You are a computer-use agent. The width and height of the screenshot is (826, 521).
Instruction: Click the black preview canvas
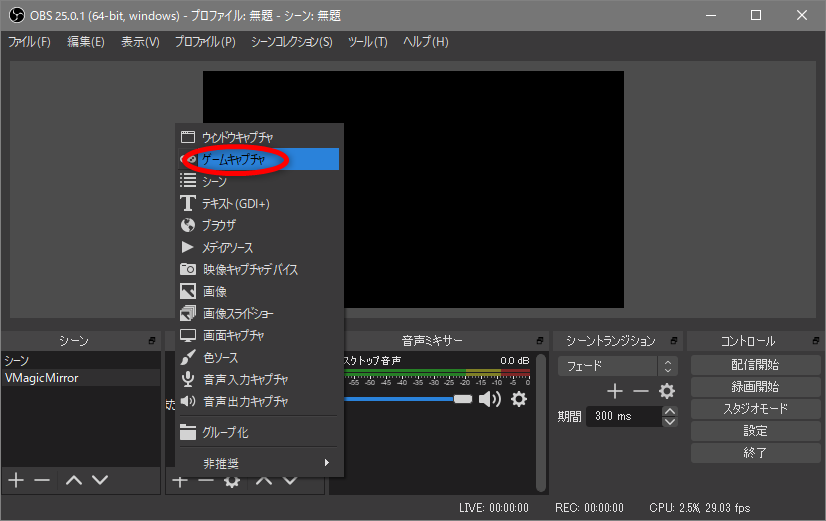coord(414,190)
